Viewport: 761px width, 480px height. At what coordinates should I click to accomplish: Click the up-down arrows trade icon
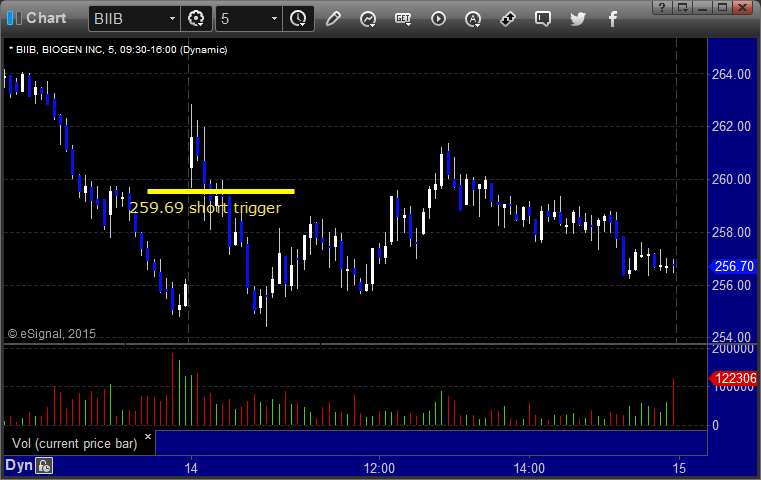508,19
